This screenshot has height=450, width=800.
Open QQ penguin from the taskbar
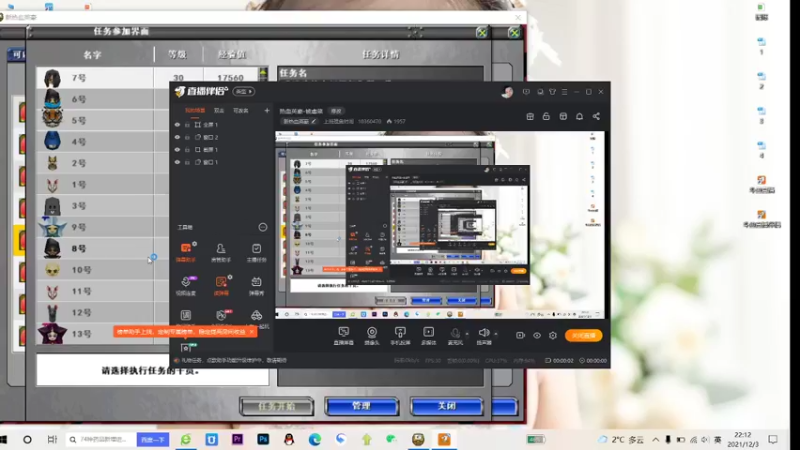coord(289,439)
